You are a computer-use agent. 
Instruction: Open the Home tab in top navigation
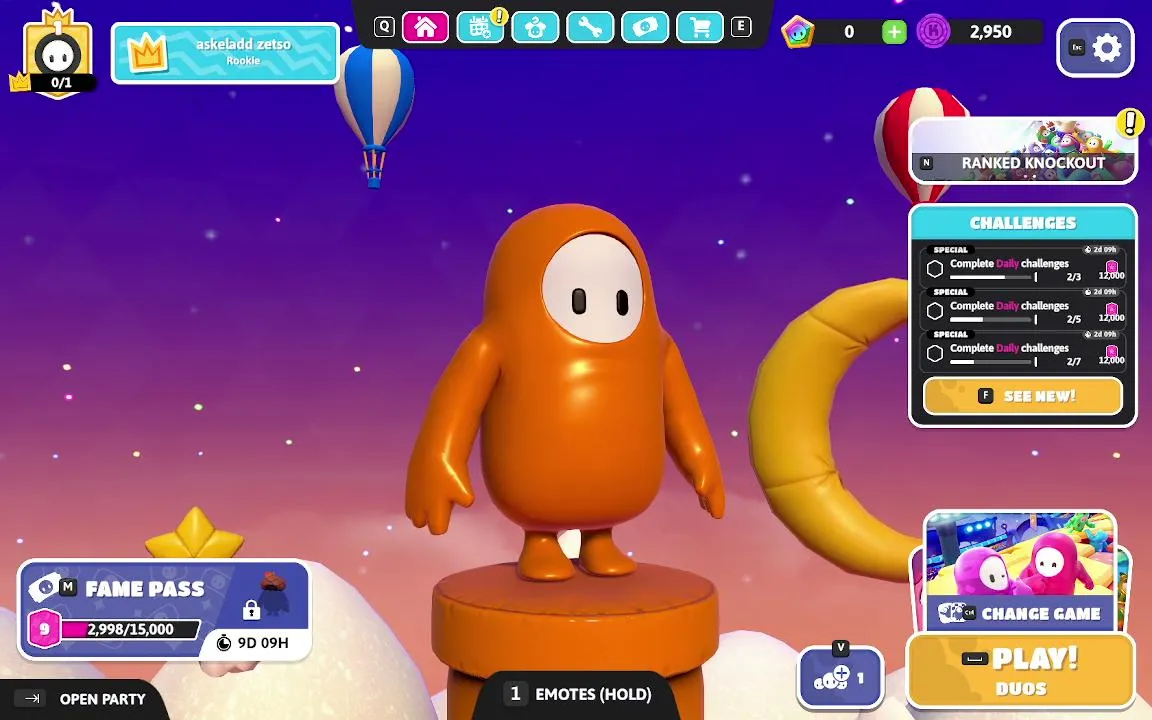click(x=425, y=28)
